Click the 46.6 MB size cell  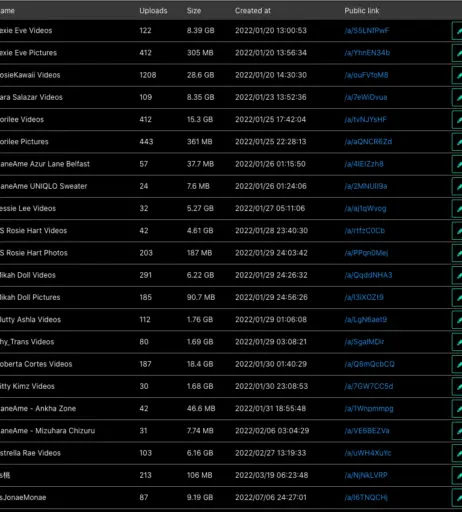pyautogui.click(x=201, y=409)
